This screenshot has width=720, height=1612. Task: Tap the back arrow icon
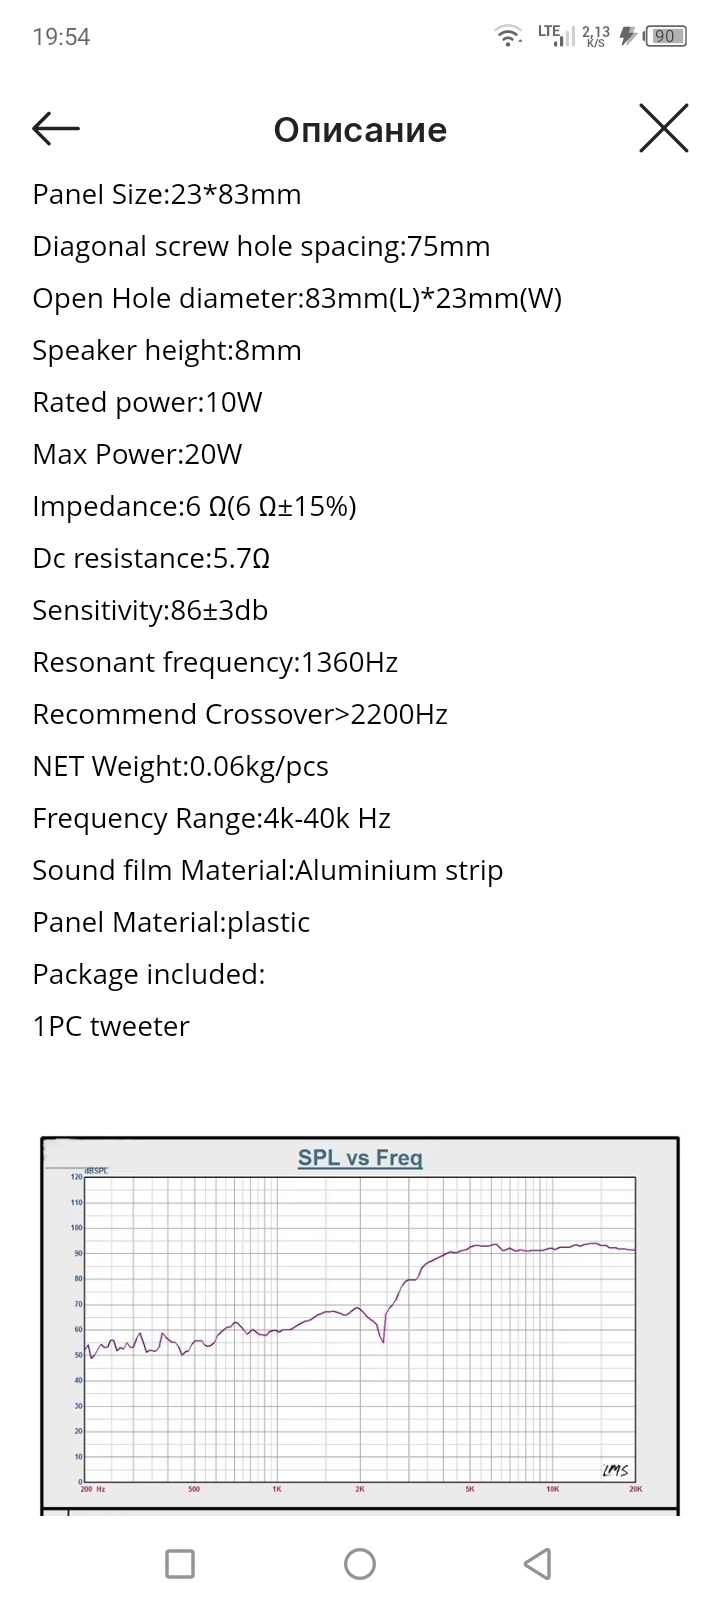click(56, 128)
